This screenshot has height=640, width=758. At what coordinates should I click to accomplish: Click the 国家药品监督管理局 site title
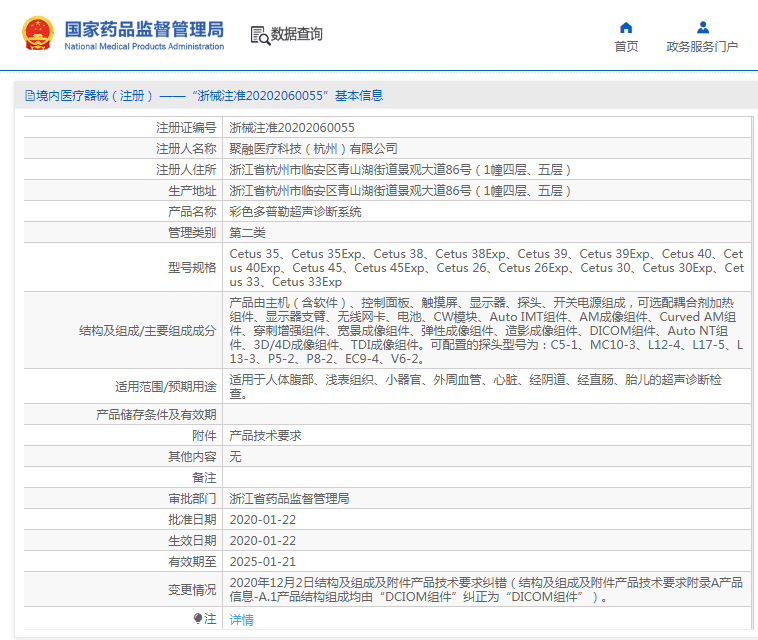tap(144, 28)
